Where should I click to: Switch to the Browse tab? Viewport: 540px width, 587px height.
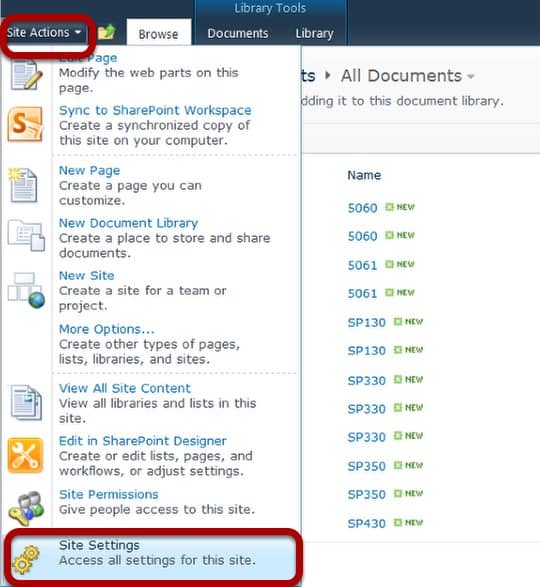(x=158, y=34)
